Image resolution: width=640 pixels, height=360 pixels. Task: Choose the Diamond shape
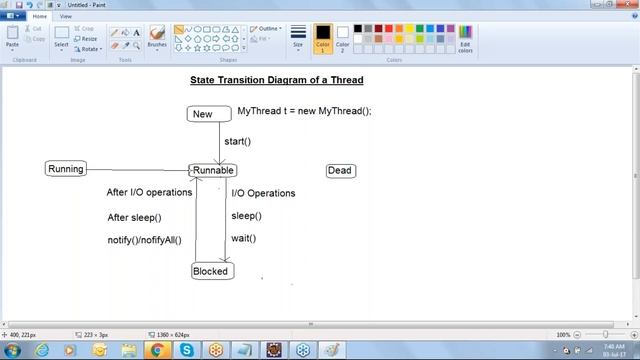(x=188, y=39)
